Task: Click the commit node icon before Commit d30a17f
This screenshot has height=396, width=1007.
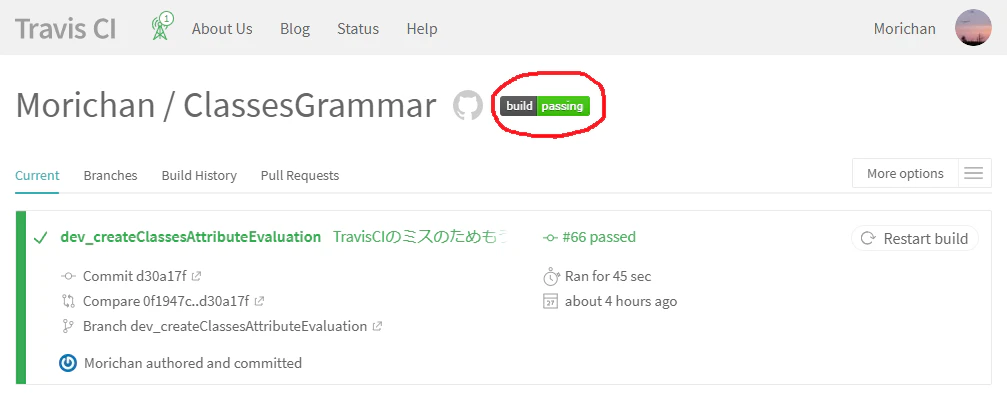Action: pyautogui.click(x=68, y=277)
